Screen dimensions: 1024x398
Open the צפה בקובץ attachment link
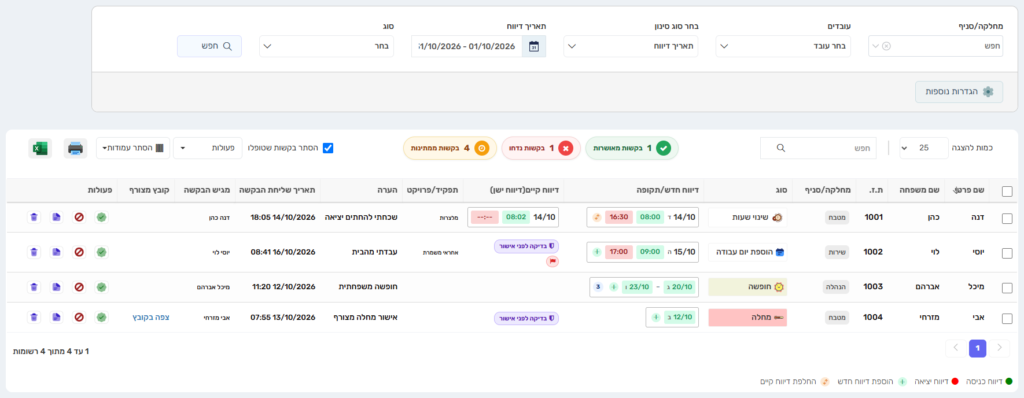click(152, 317)
